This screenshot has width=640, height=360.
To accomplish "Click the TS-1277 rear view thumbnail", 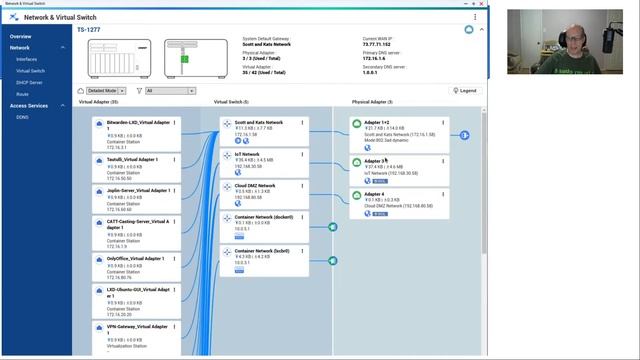I will point(196,58).
